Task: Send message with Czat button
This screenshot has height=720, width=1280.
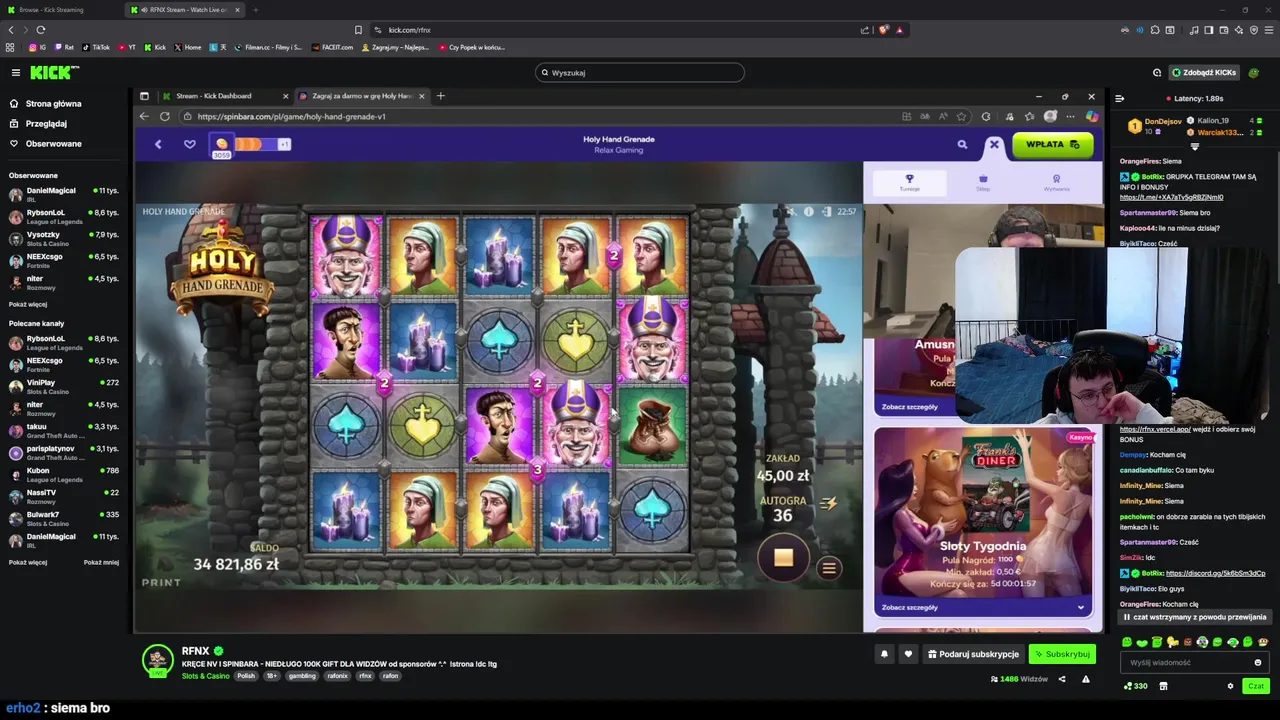Action: click(1256, 686)
